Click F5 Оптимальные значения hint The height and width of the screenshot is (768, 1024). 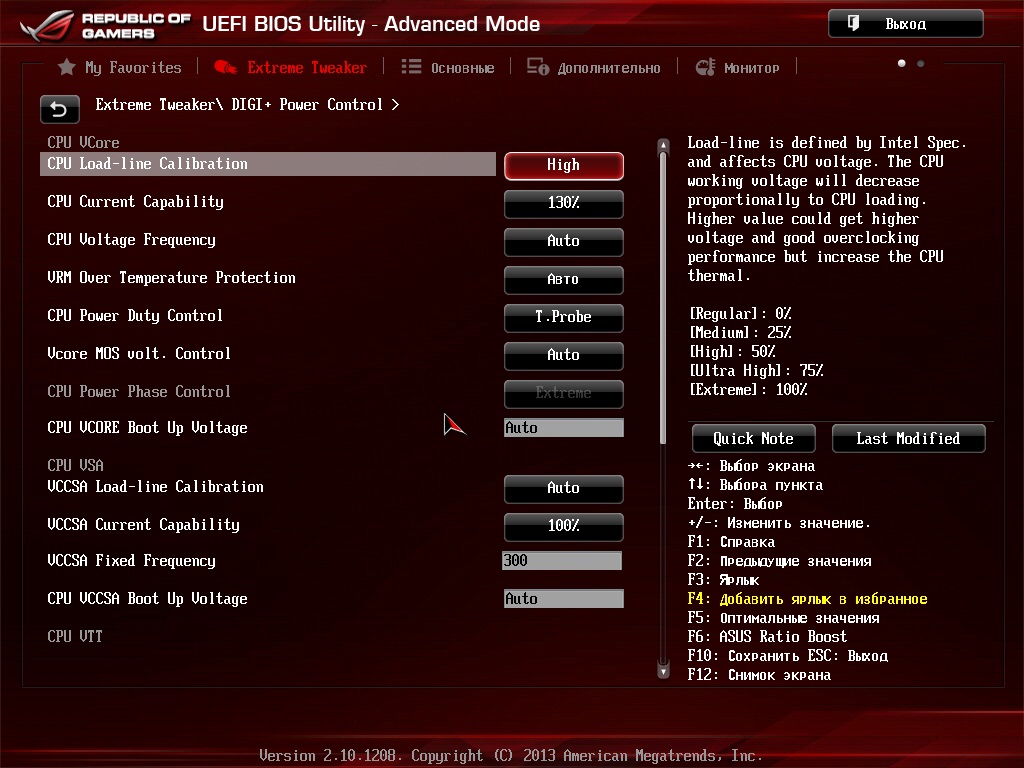[784, 618]
